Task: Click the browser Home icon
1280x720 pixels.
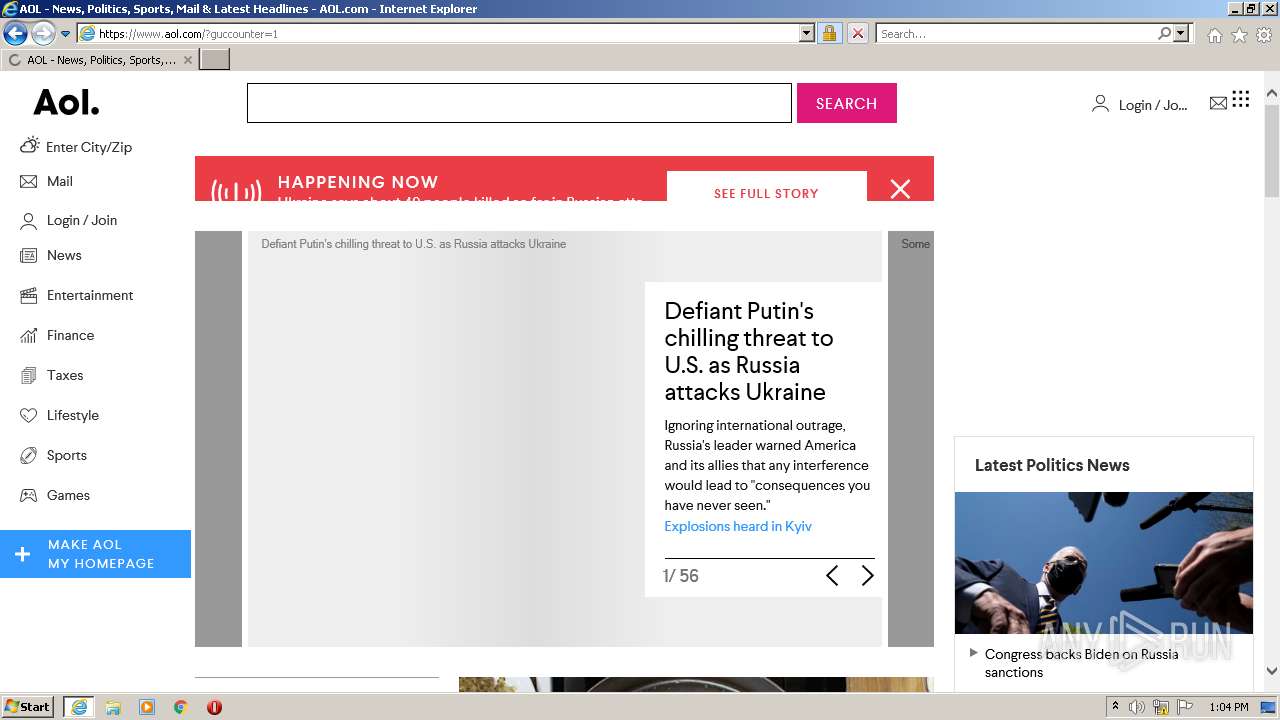Action: coord(1214,35)
